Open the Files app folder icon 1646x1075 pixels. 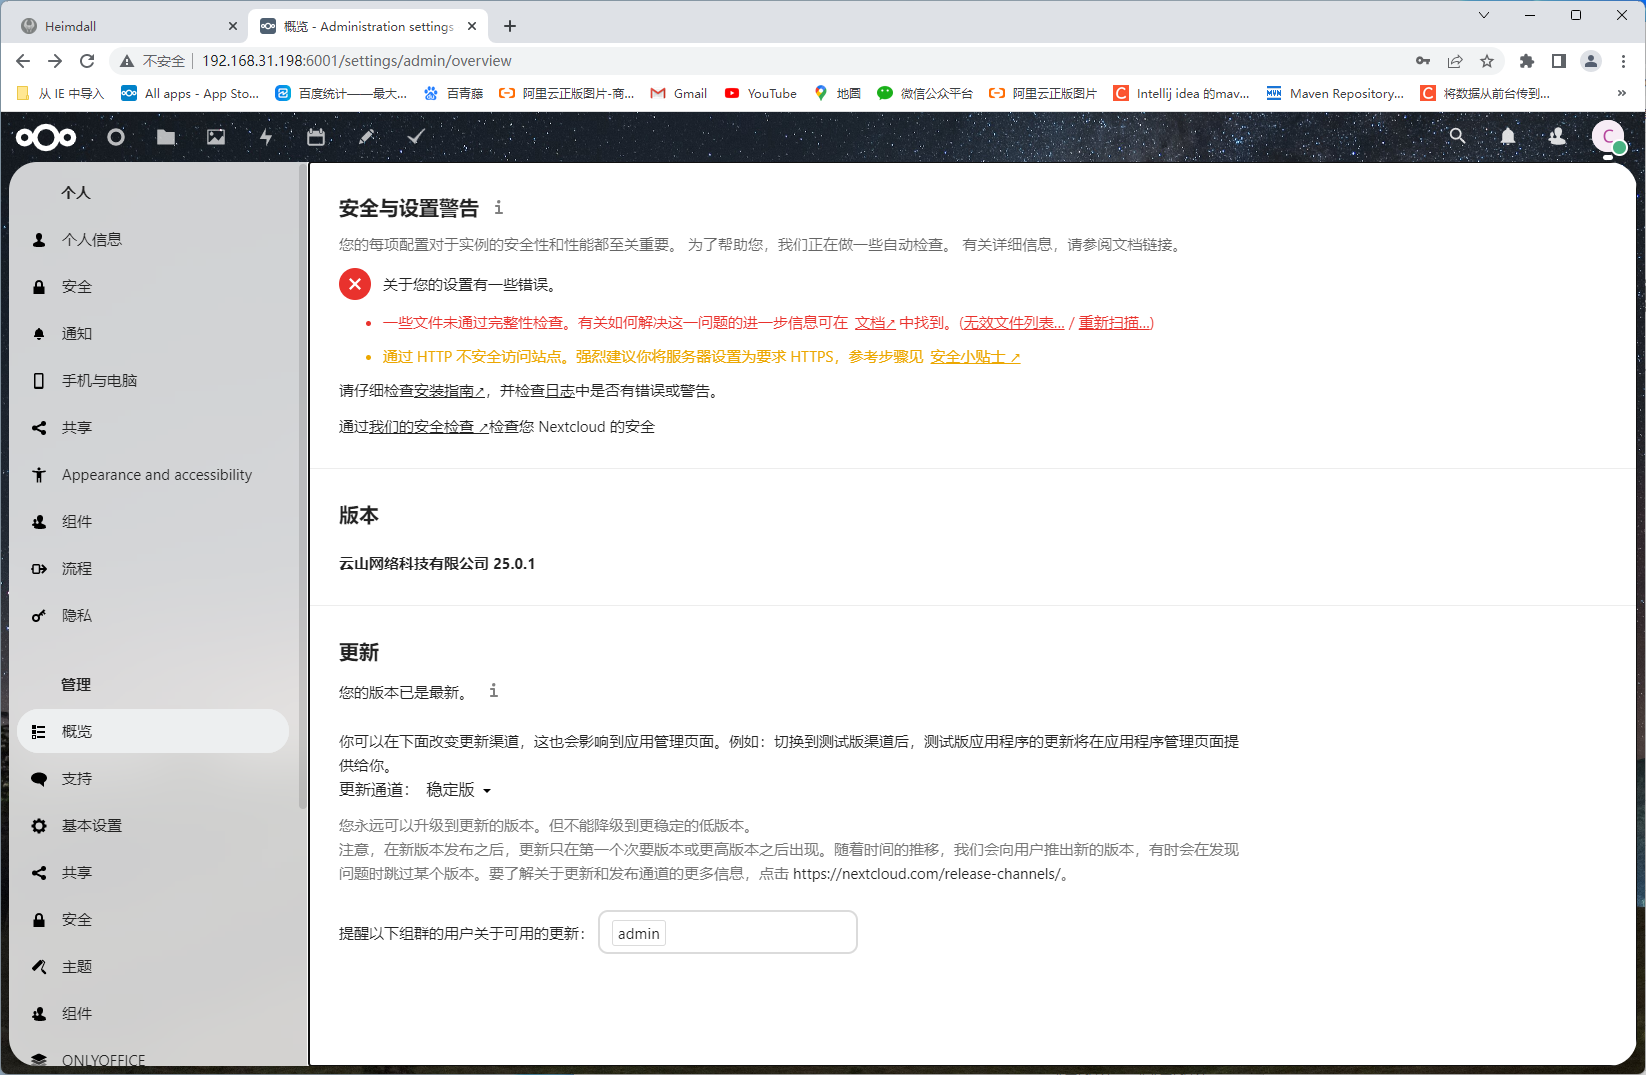[x=166, y=137]
